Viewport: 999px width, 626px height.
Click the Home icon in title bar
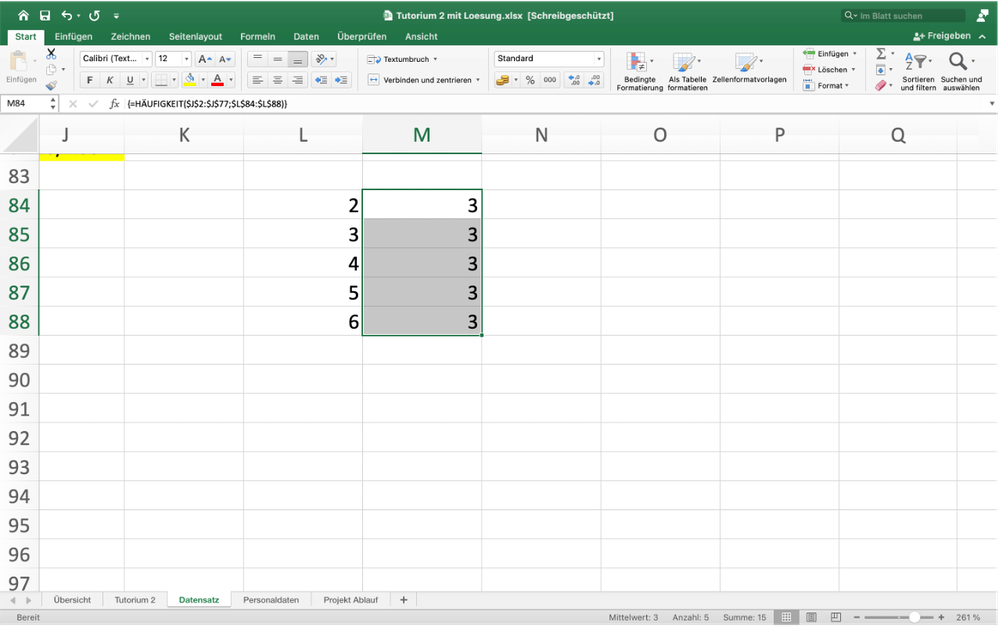[24, 15]
